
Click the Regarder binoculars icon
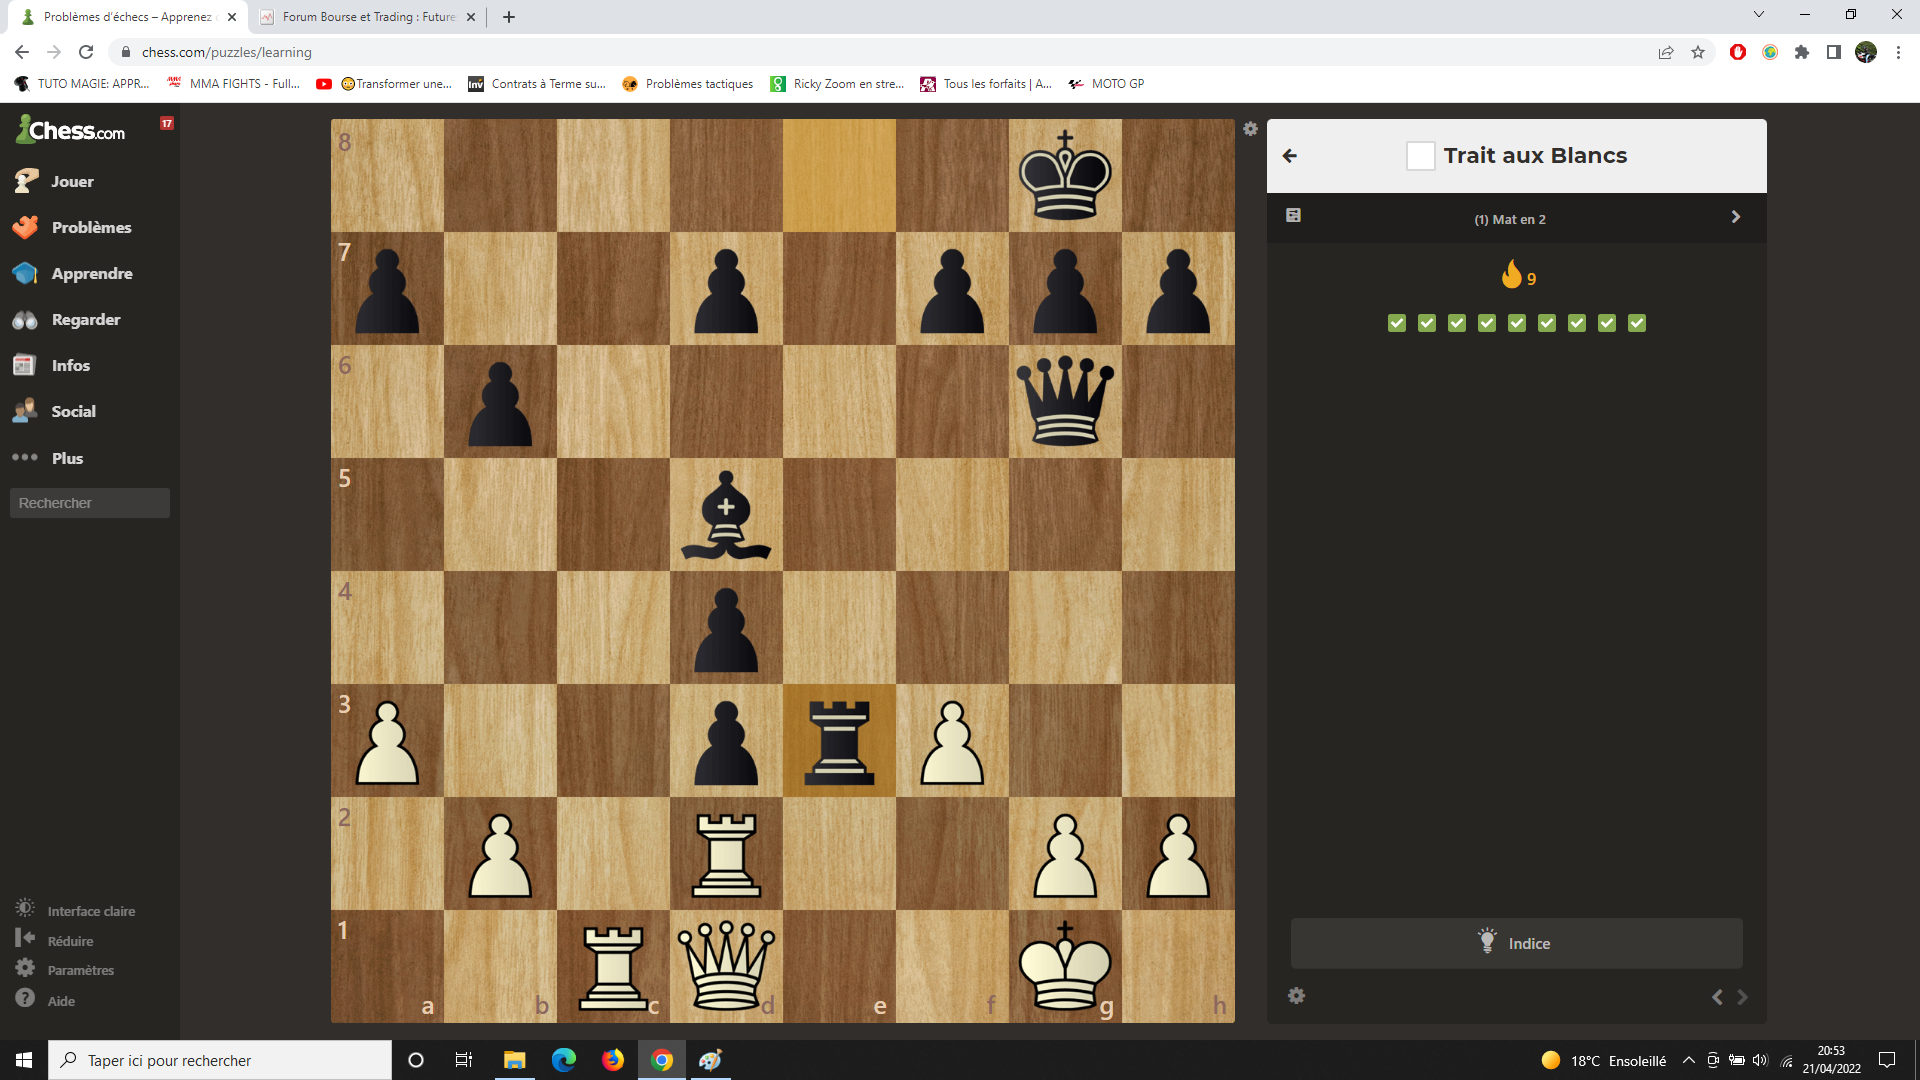[25, 320]
